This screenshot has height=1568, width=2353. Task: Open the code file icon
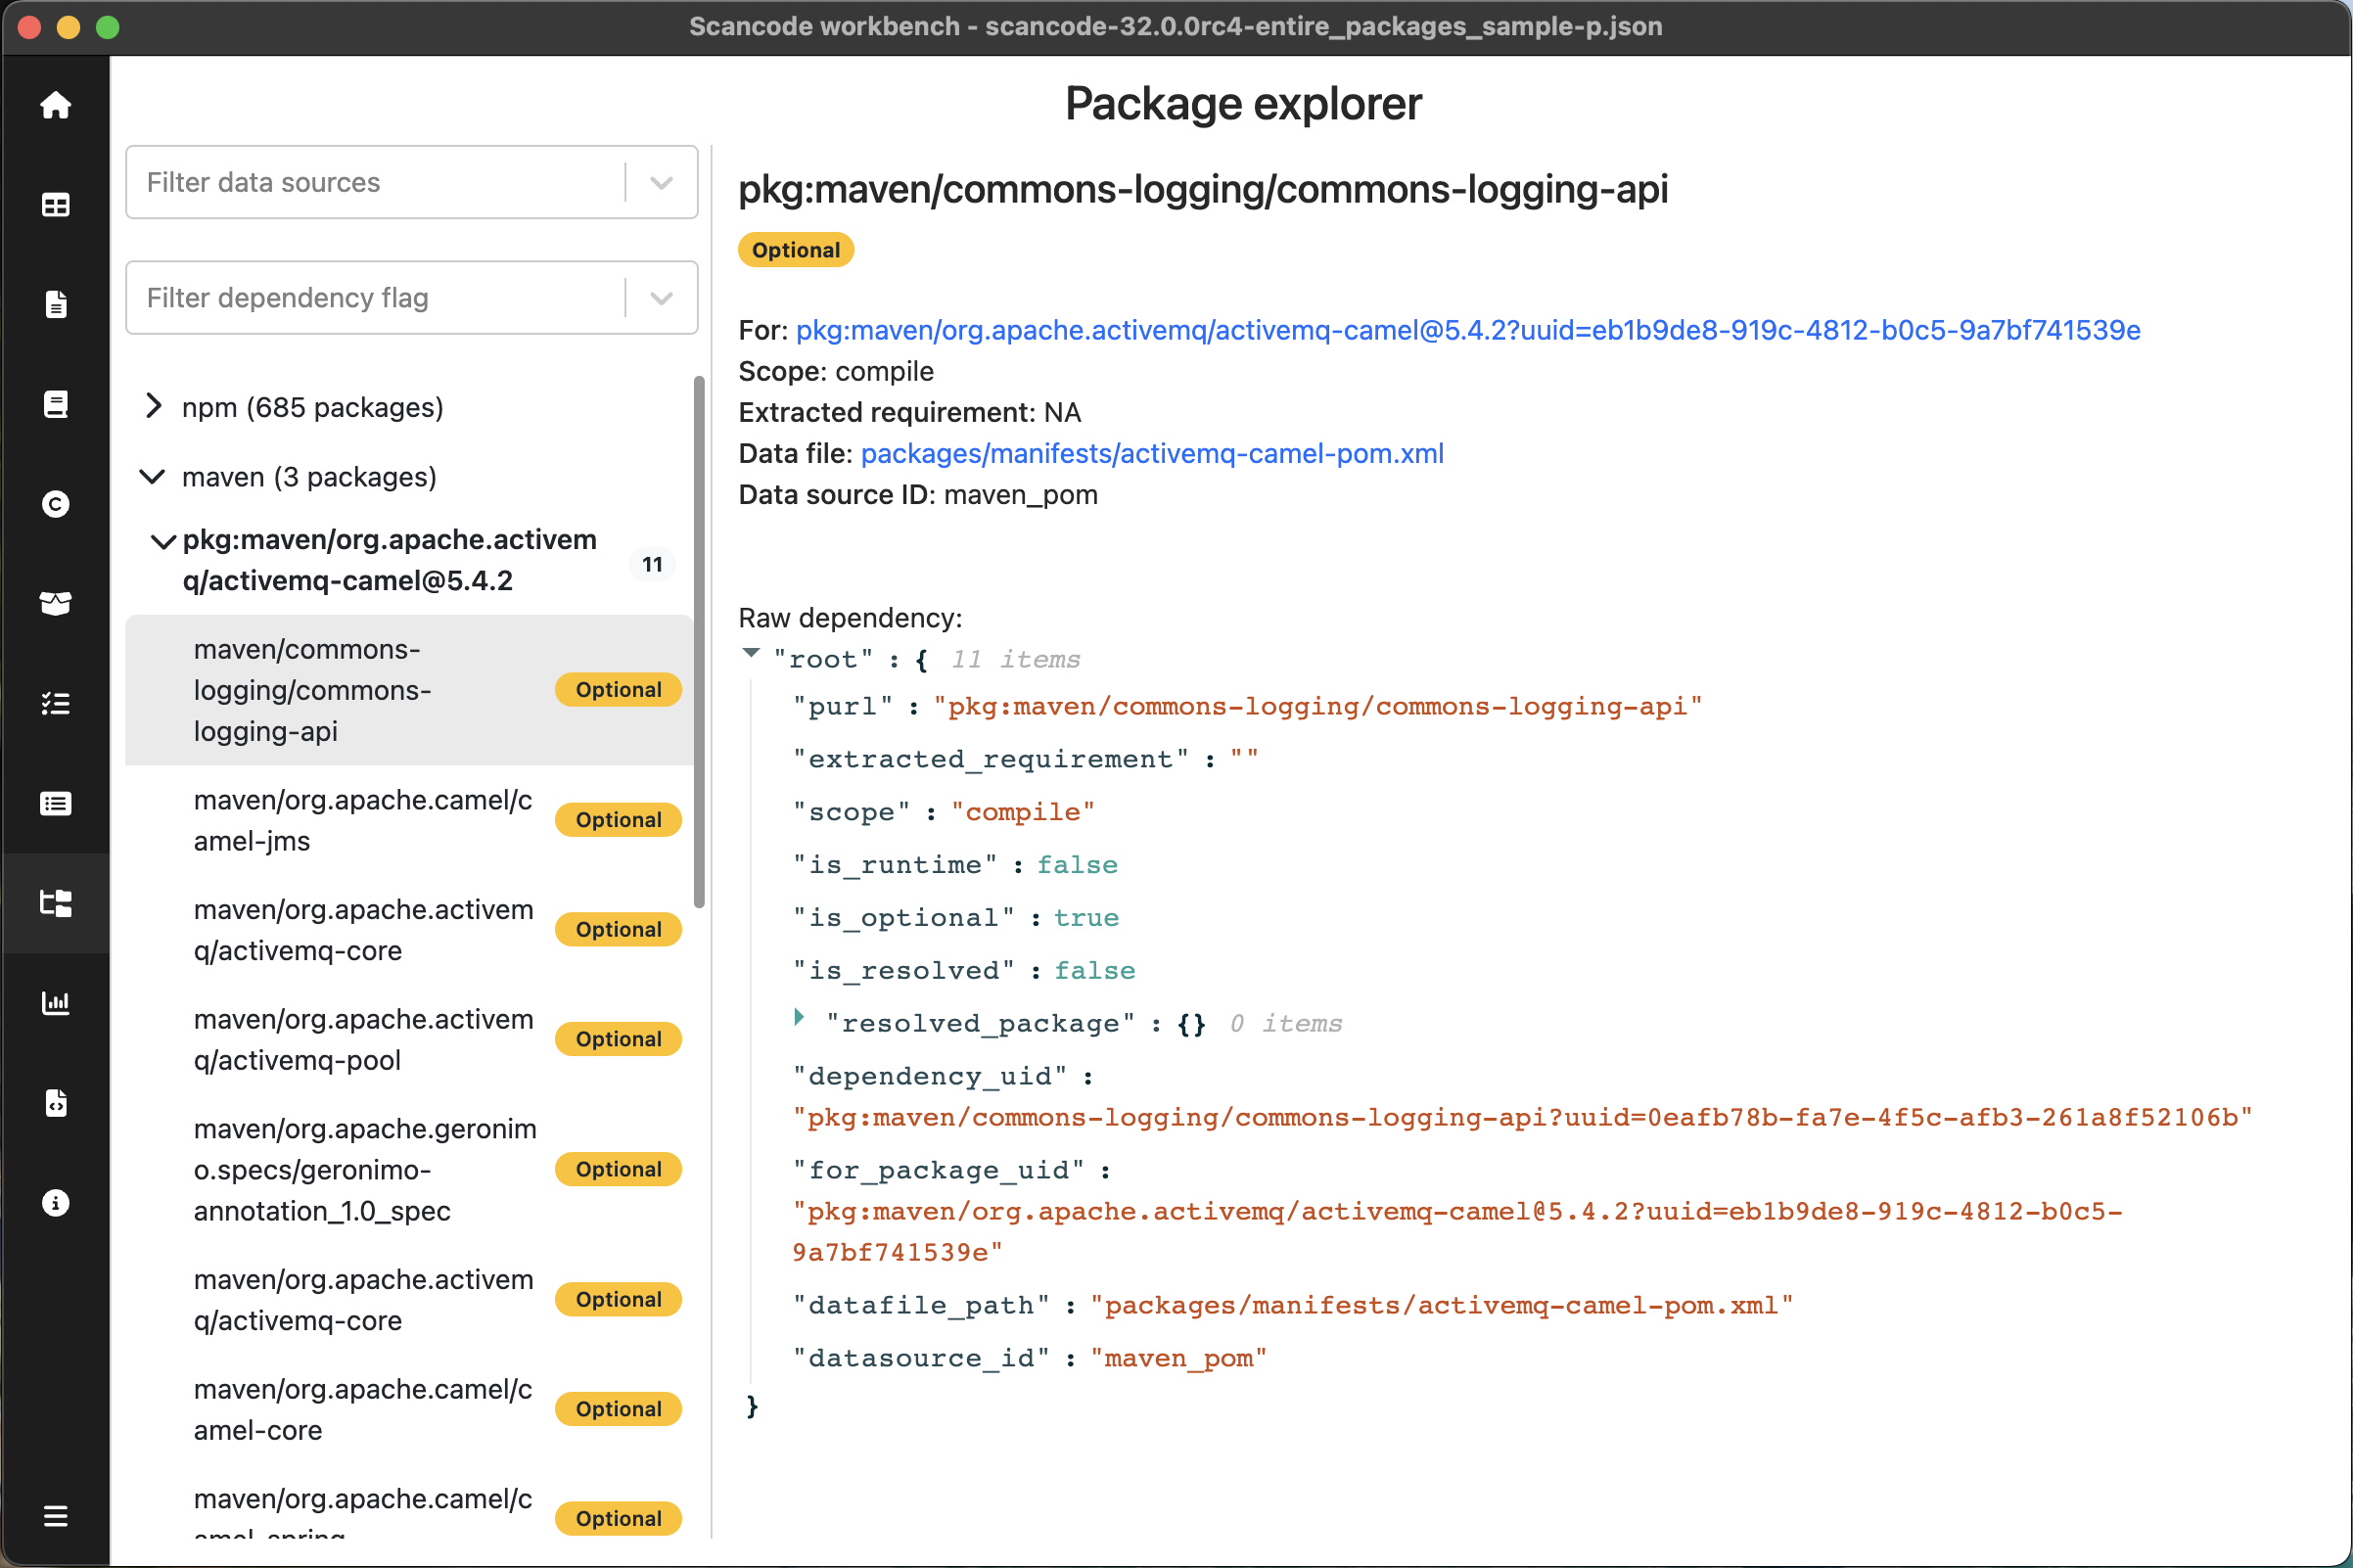click(56, 1103)
